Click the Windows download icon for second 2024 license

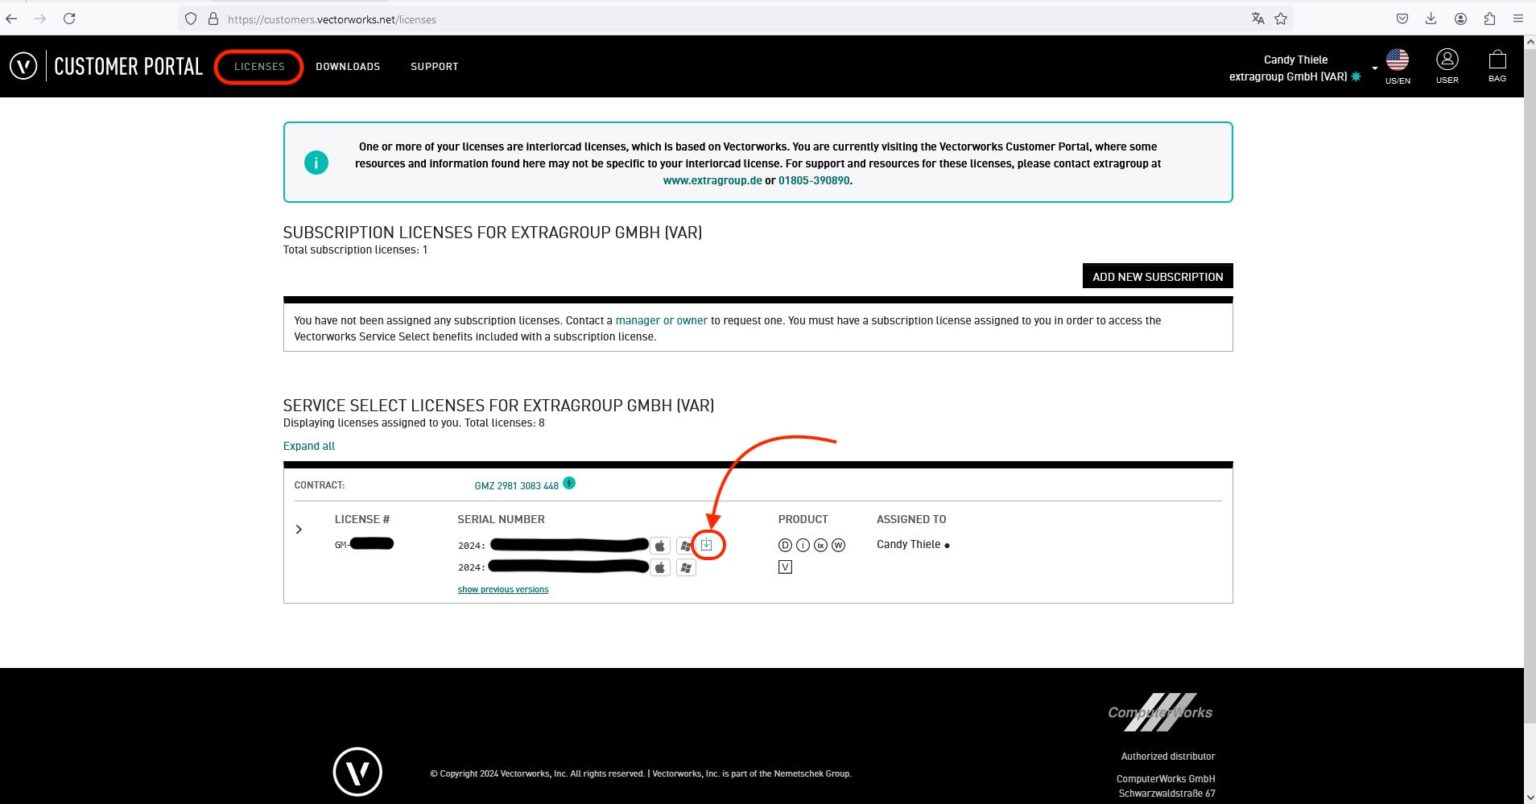pyautogui.click(x=686, y=567)
